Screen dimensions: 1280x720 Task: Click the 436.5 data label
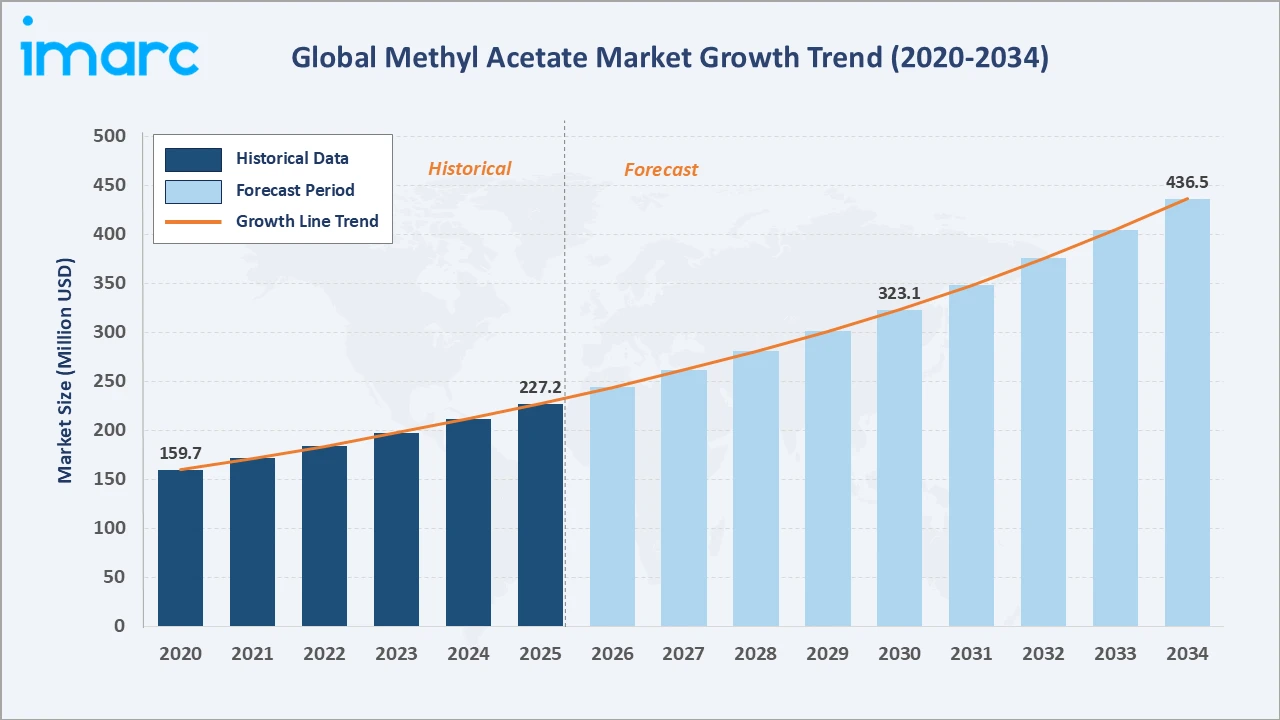(x=1187, y=182)
